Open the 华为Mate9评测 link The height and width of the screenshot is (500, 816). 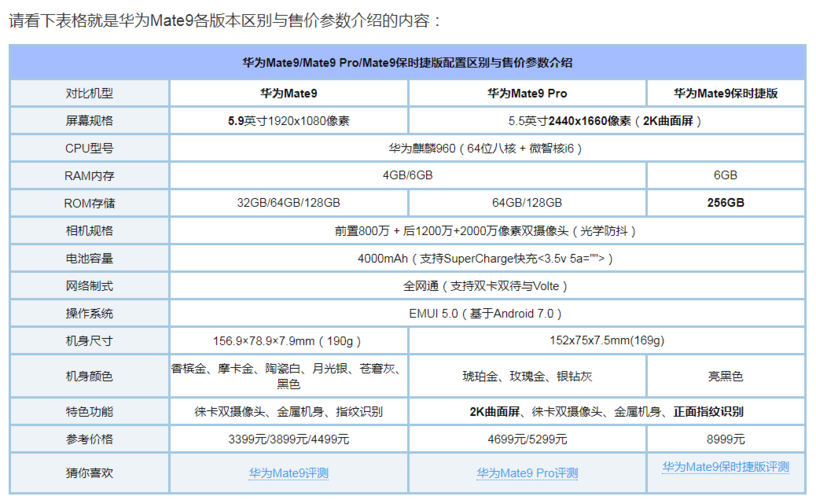point(288,473)
